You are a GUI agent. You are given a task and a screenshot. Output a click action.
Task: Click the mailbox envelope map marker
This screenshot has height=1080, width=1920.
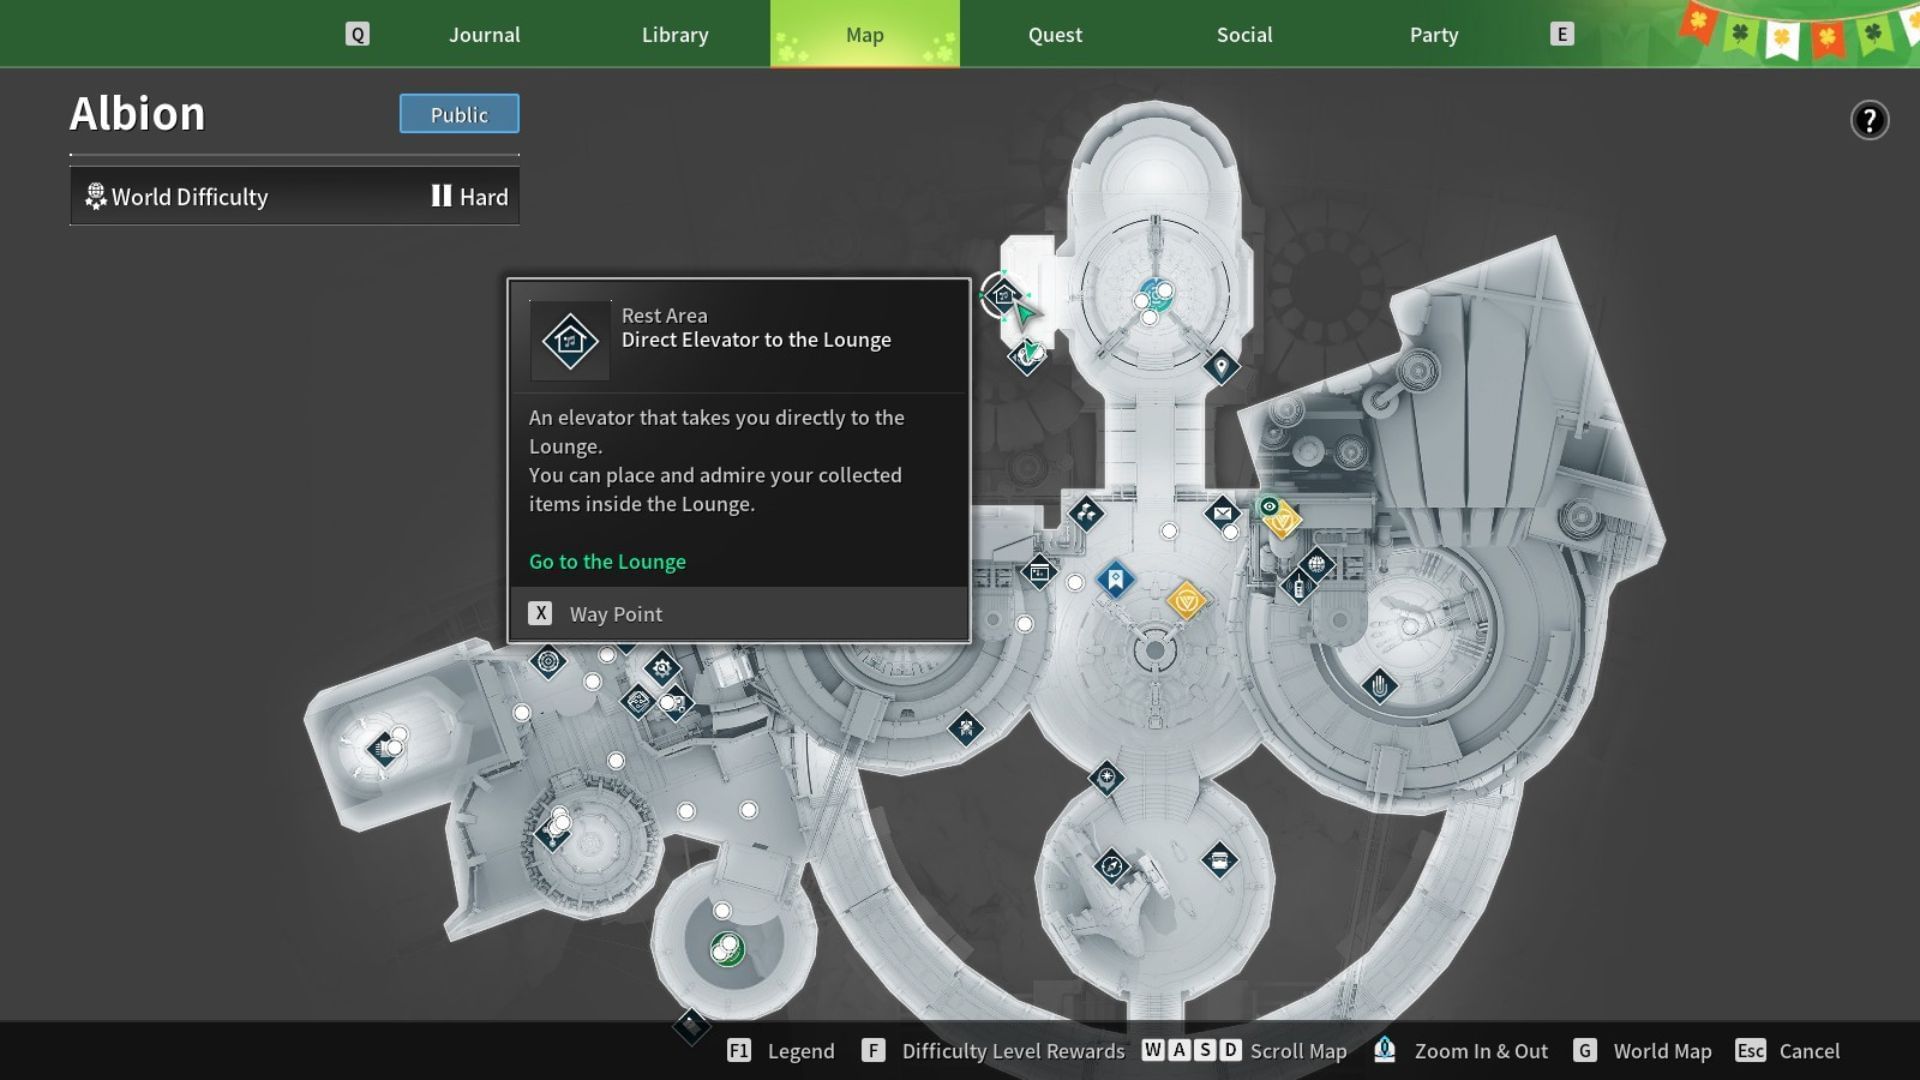point(1222,514)
